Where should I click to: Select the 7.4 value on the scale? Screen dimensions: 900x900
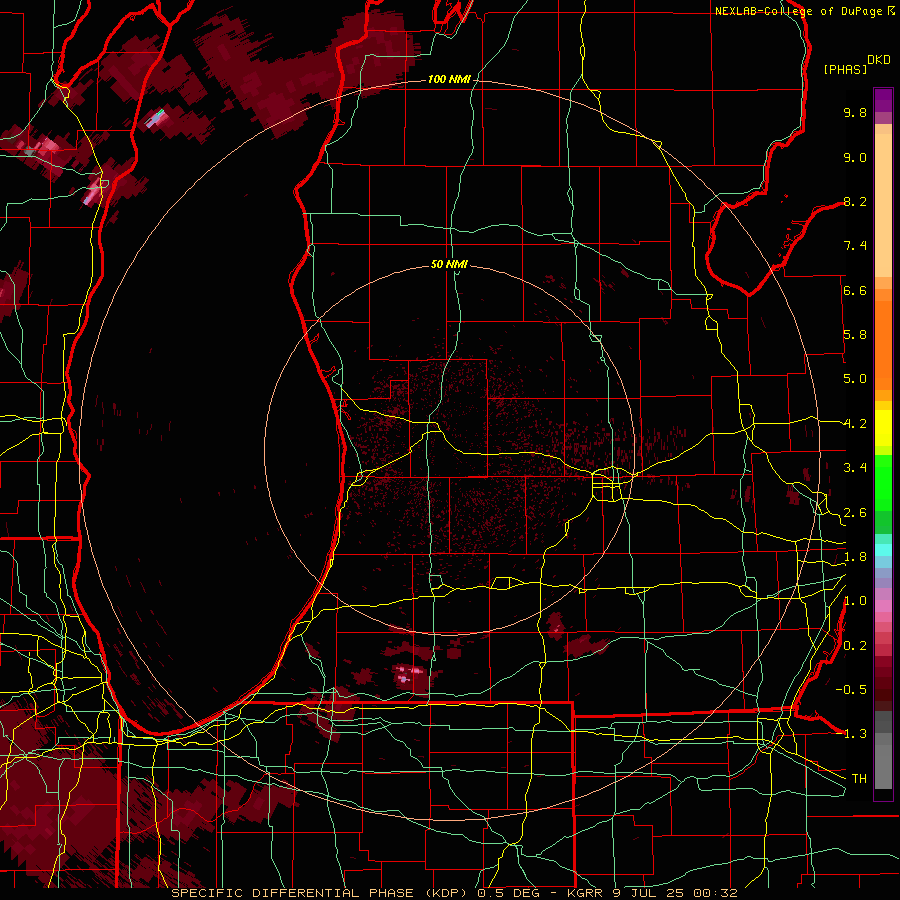(855, 246)
